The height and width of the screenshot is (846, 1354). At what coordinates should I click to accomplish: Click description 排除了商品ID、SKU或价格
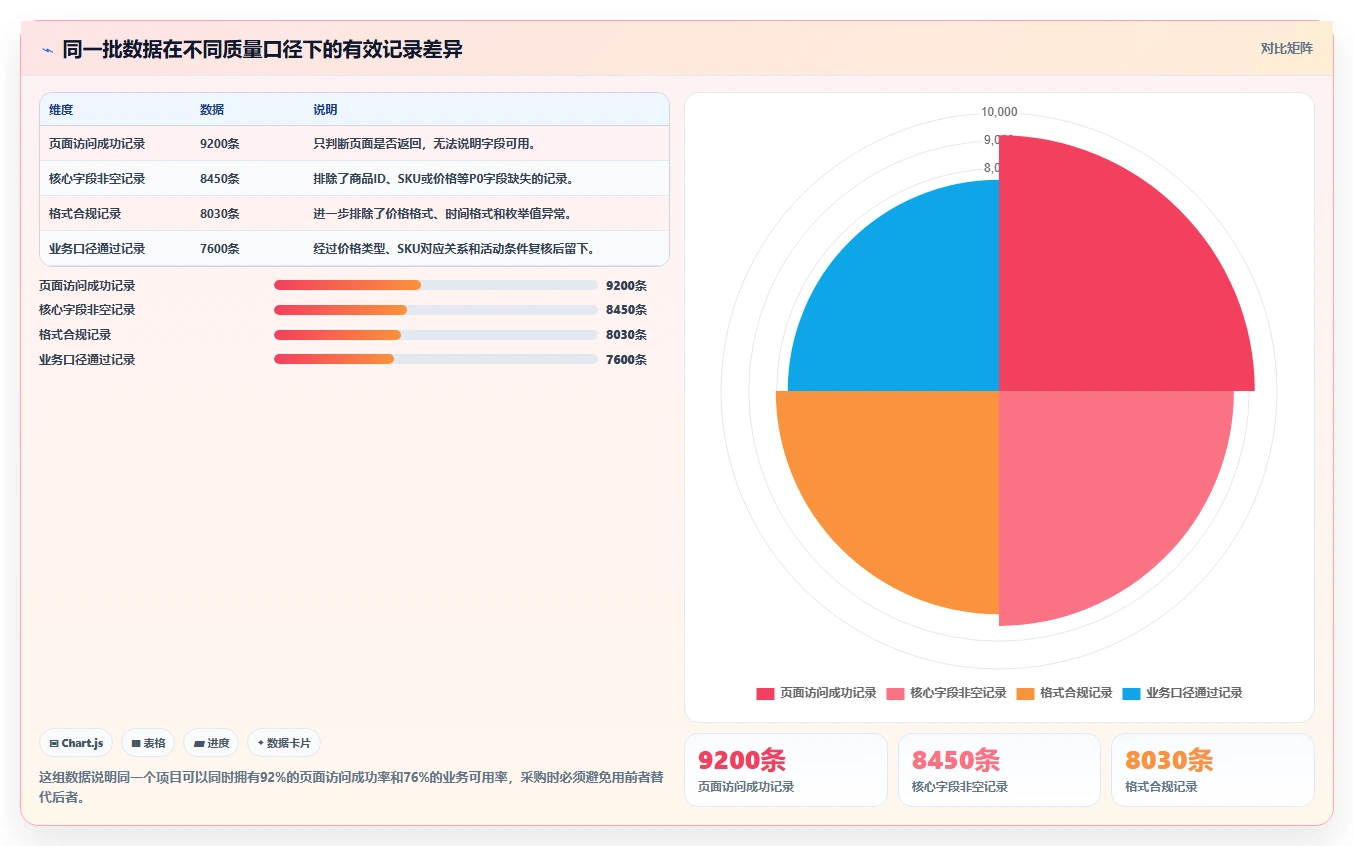tap(443, 178)
